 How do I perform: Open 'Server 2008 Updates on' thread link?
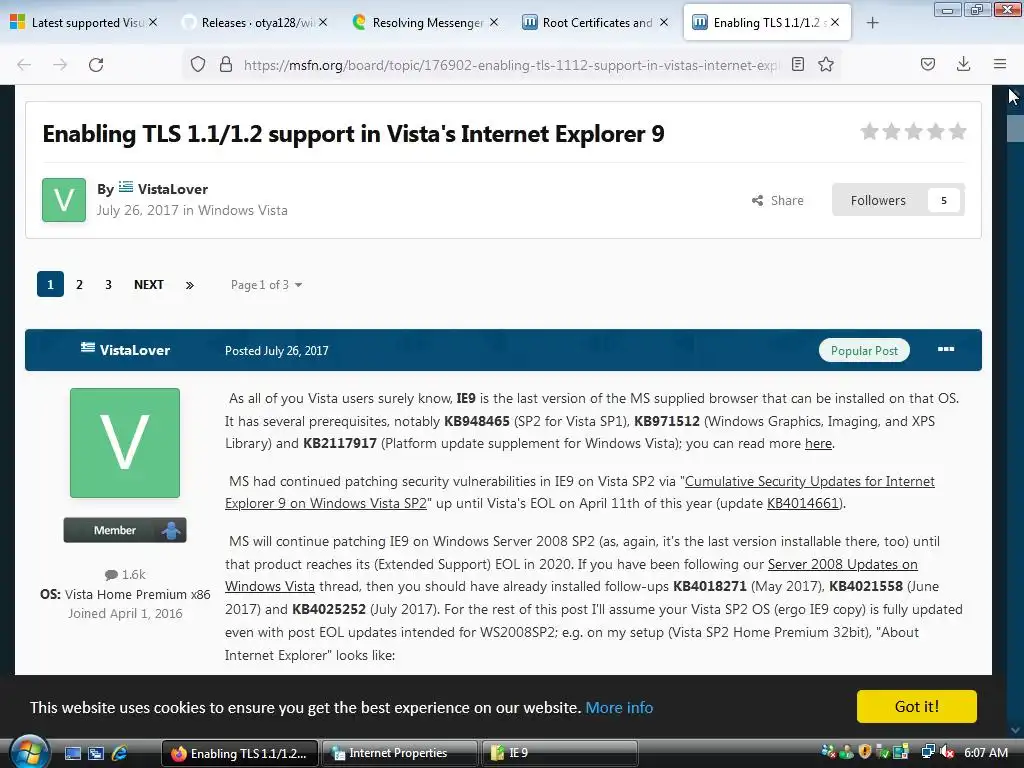coord(842,564)
